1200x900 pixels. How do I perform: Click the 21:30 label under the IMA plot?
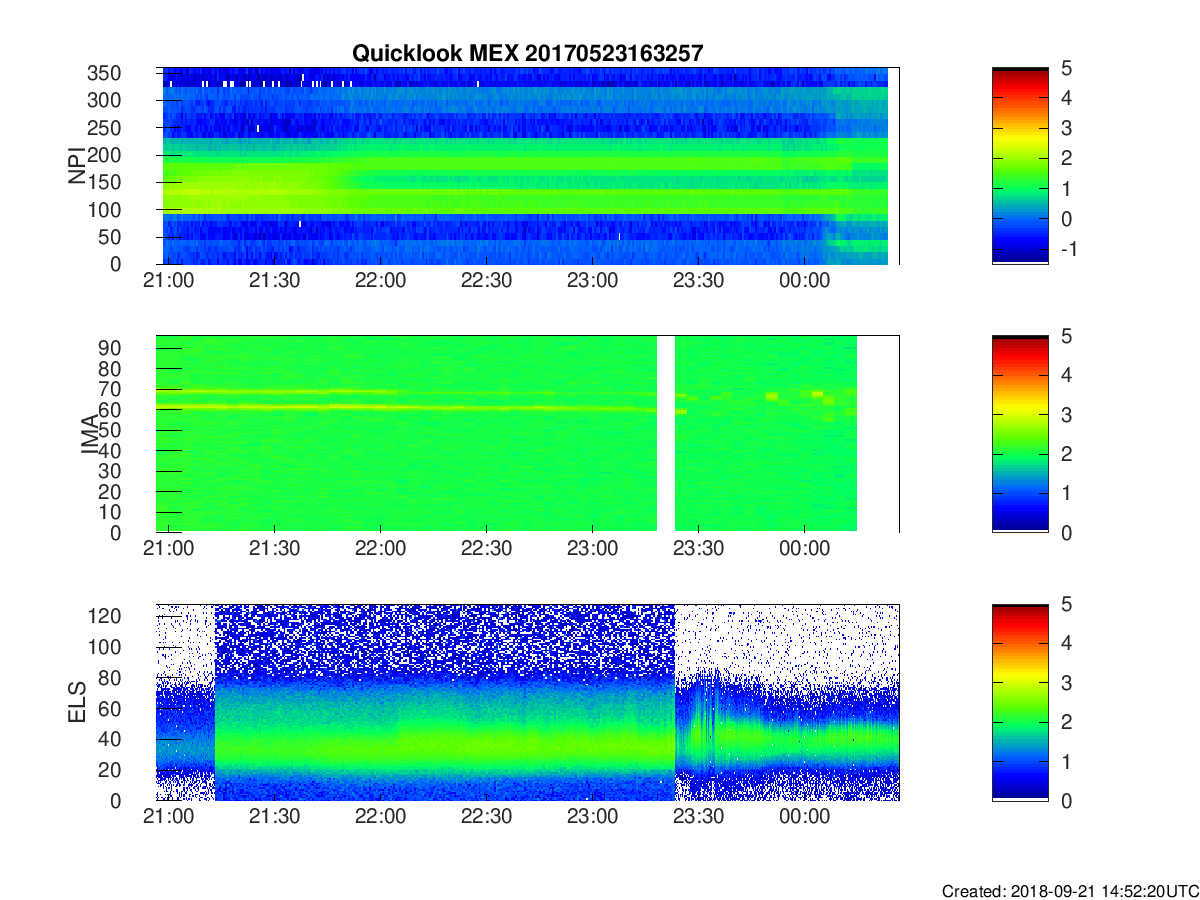coord(275,549)
